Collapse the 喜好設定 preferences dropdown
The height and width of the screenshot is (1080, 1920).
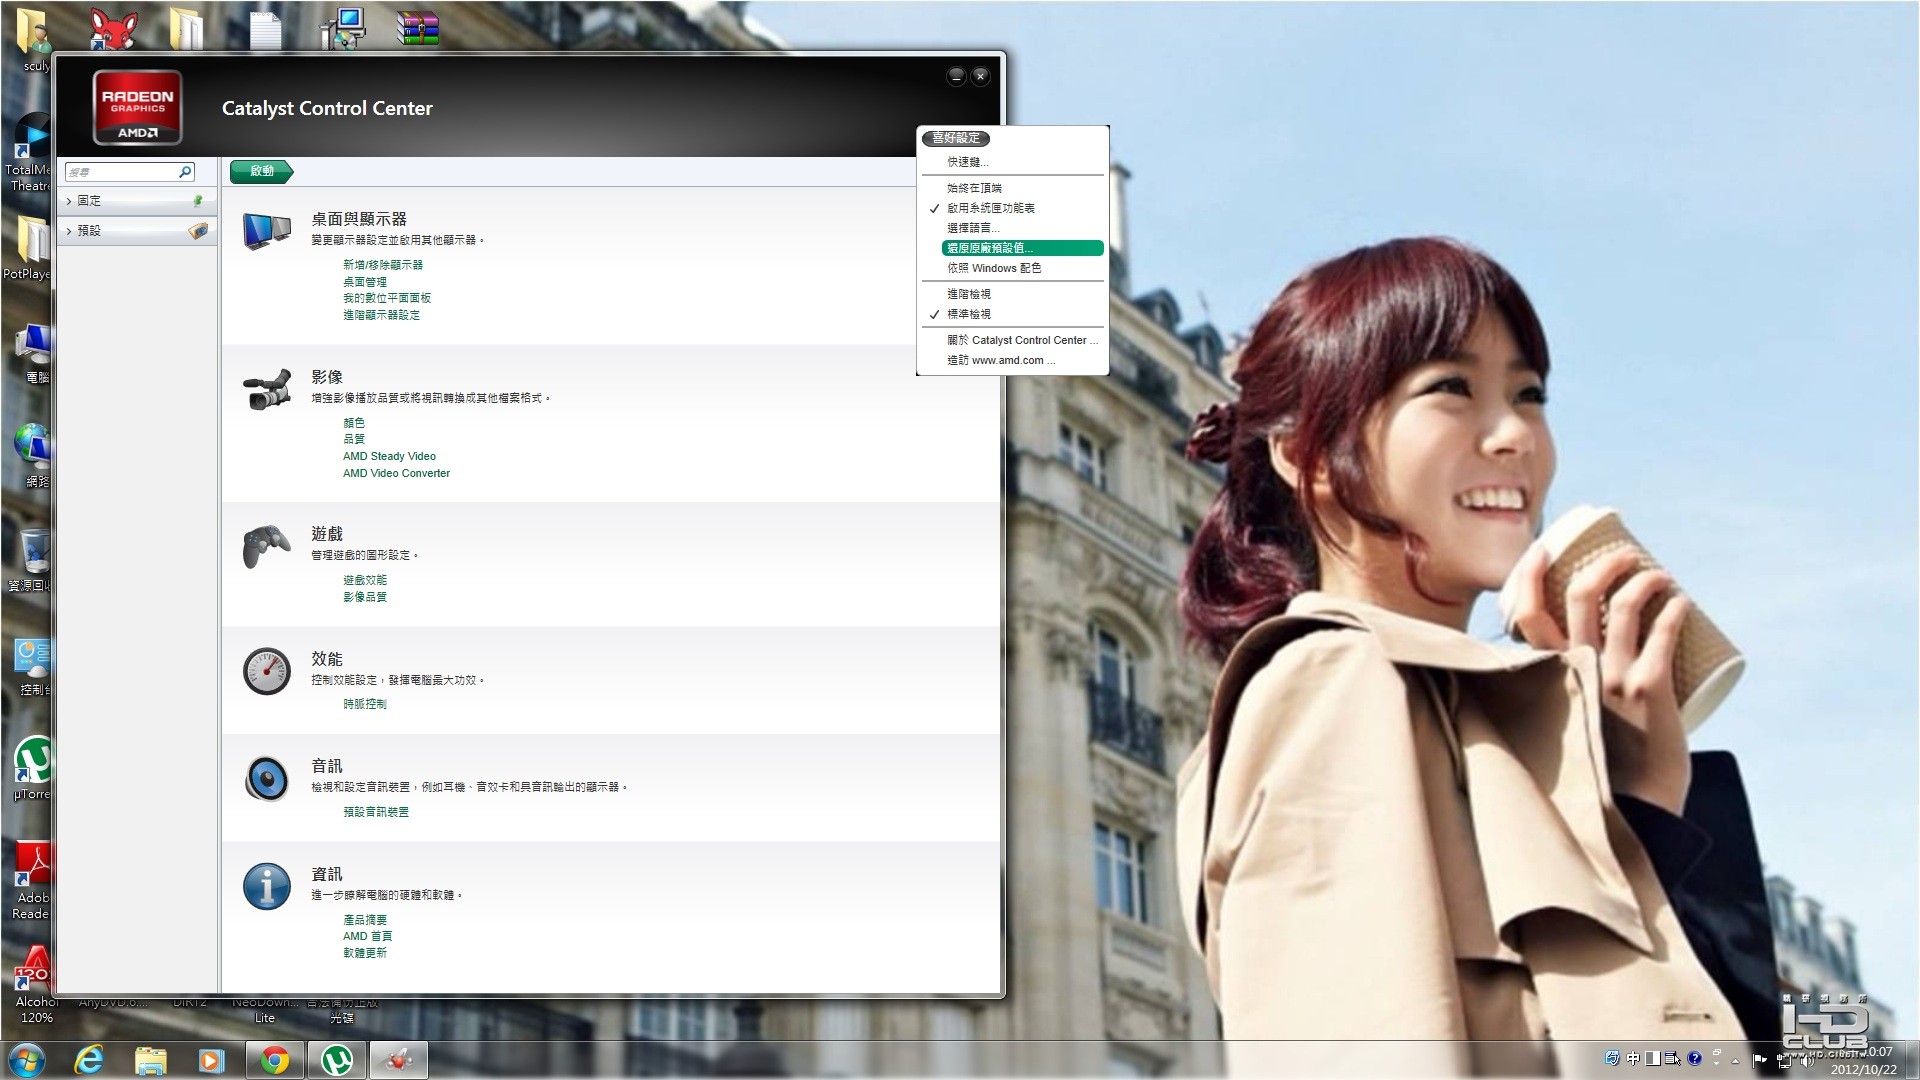(956, 138)
